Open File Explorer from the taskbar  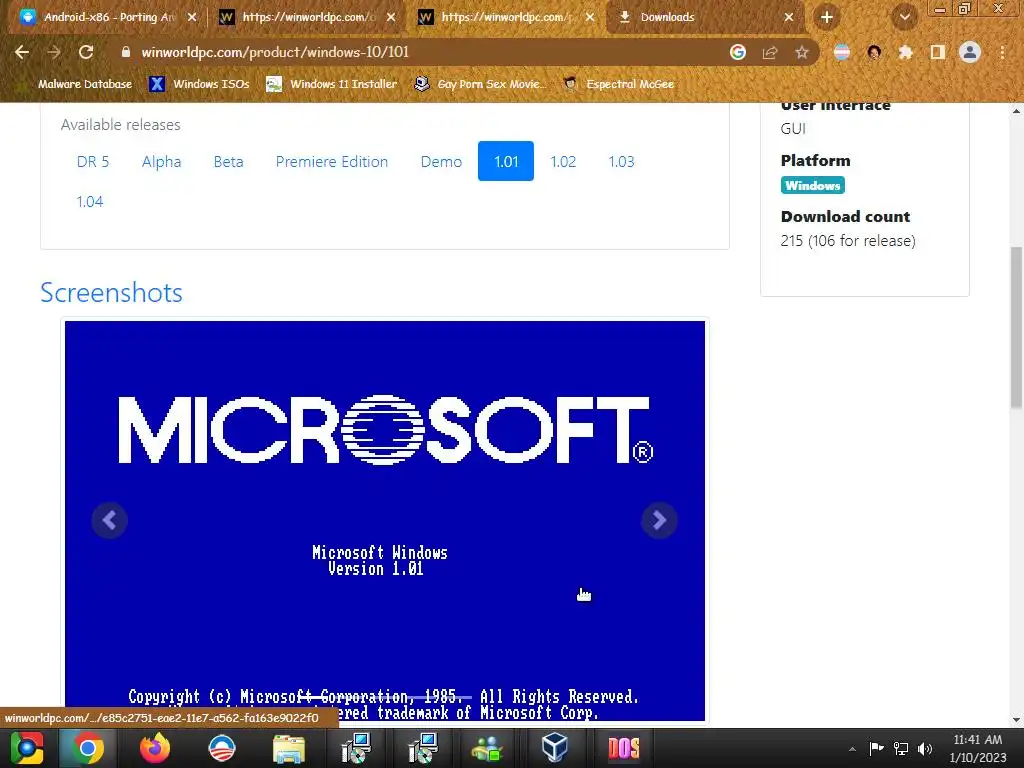288,748
